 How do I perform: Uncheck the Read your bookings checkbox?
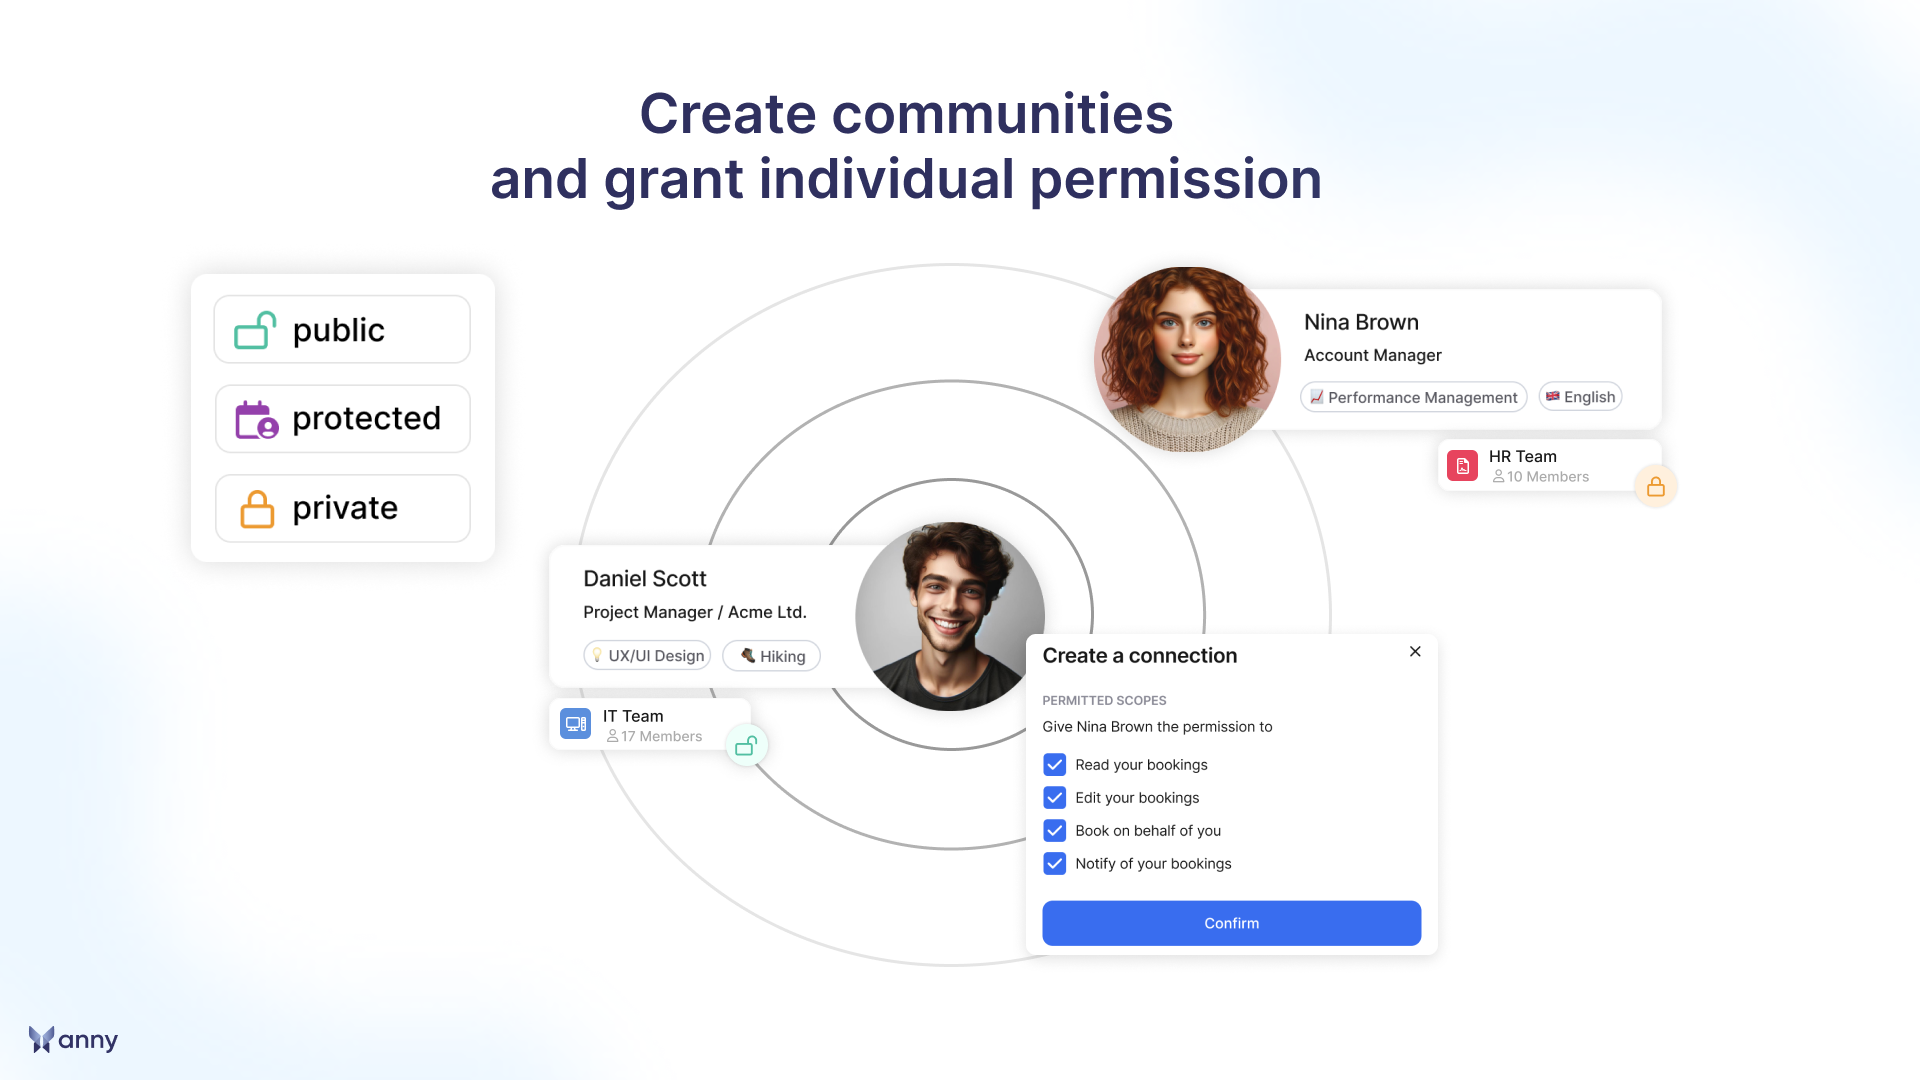coord(1054,765)
